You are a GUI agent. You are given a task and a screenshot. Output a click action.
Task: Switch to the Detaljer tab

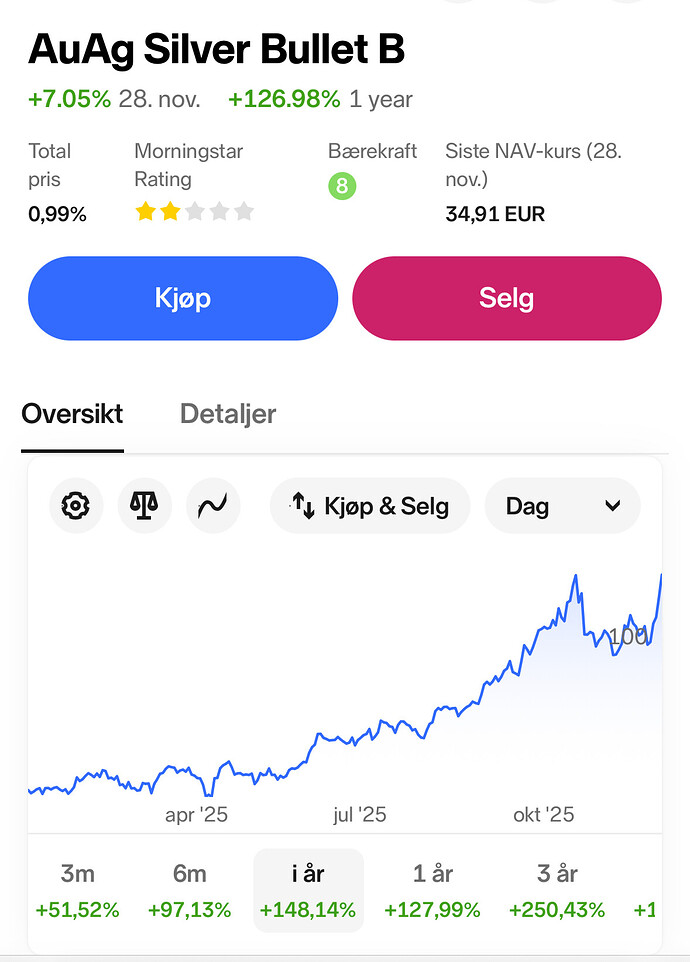click(228, 414)
